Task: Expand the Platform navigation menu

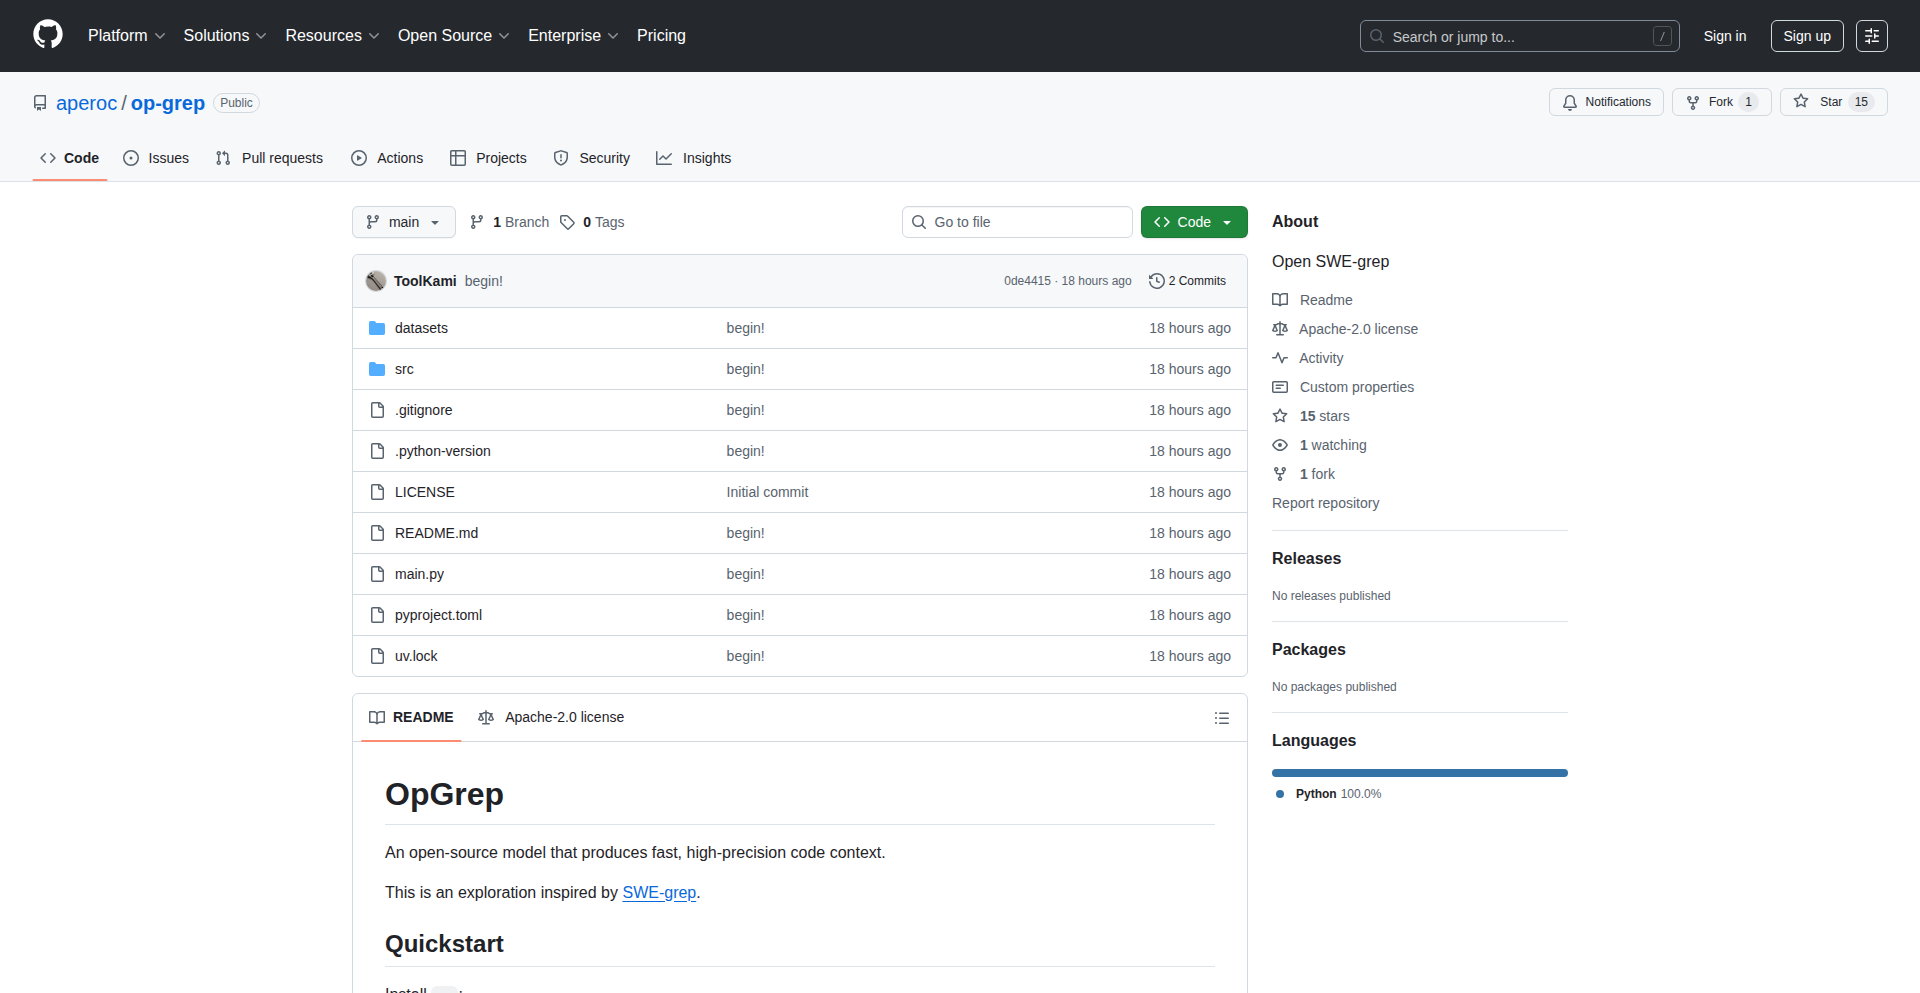Action: pos(126,36)
